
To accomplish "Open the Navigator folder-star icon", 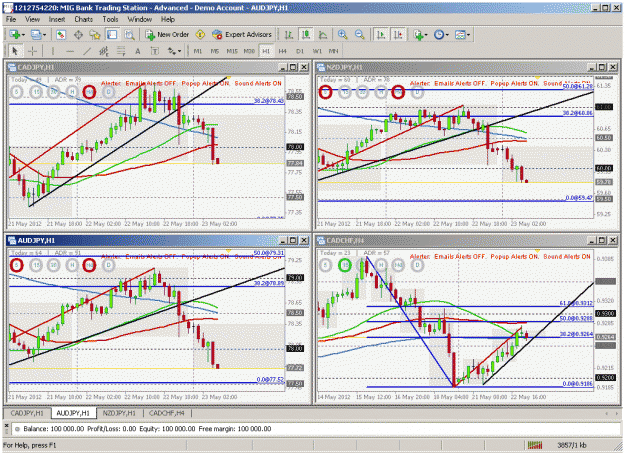I will pos(95,35).
